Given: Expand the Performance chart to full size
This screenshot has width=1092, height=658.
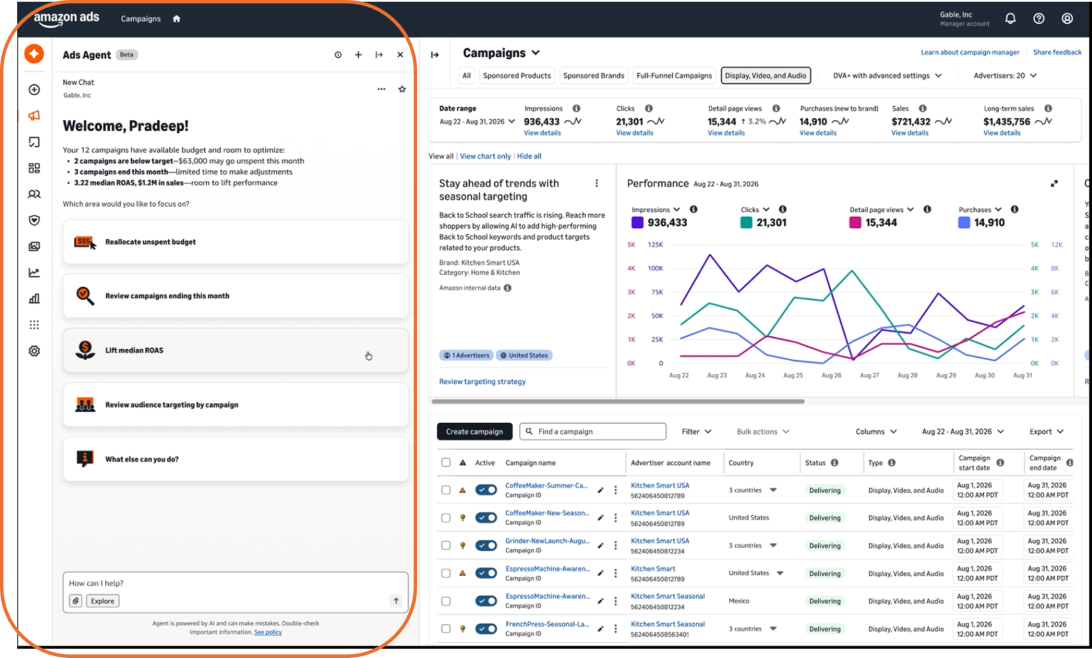Looking at the screenshot, I should point(1054,184).
